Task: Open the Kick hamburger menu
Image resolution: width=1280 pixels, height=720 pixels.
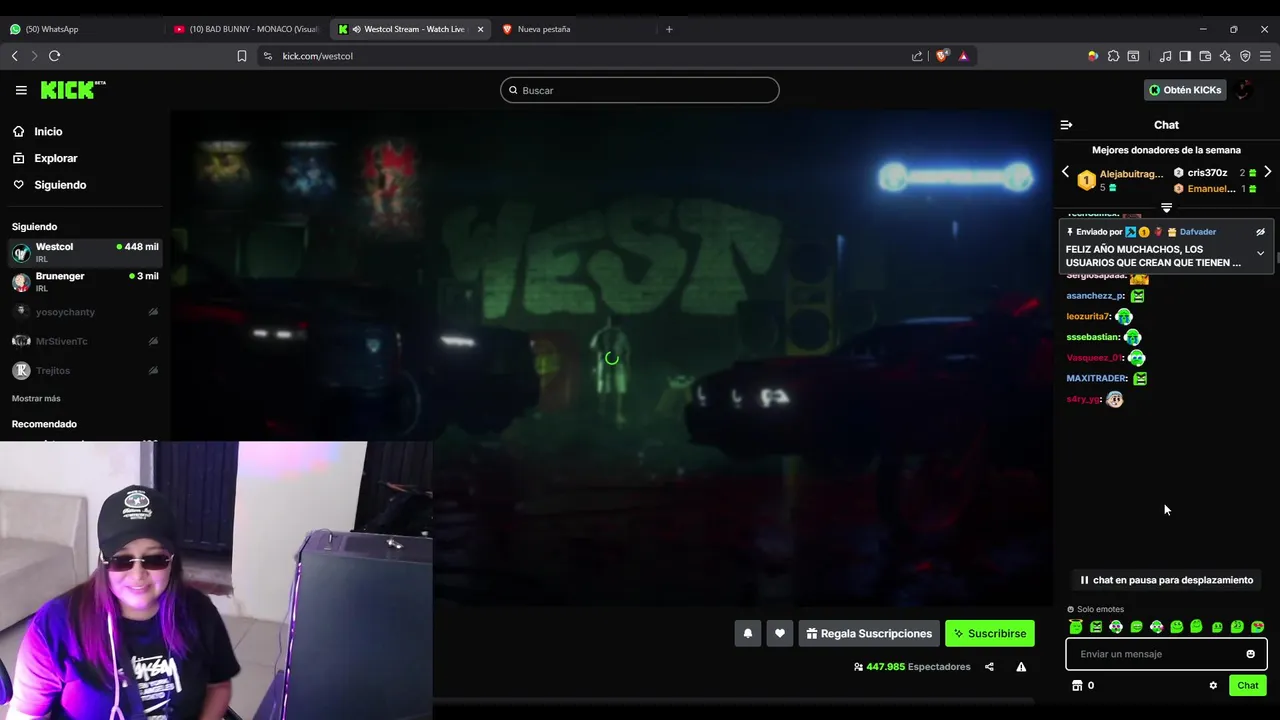Action: point(21,90)
